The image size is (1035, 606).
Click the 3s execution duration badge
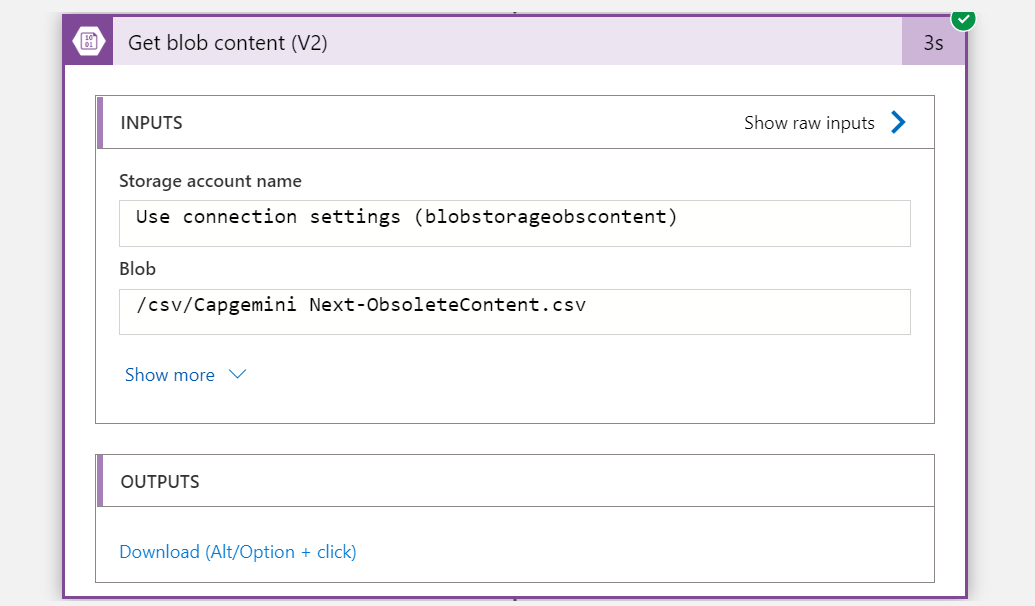coord(934,41)
